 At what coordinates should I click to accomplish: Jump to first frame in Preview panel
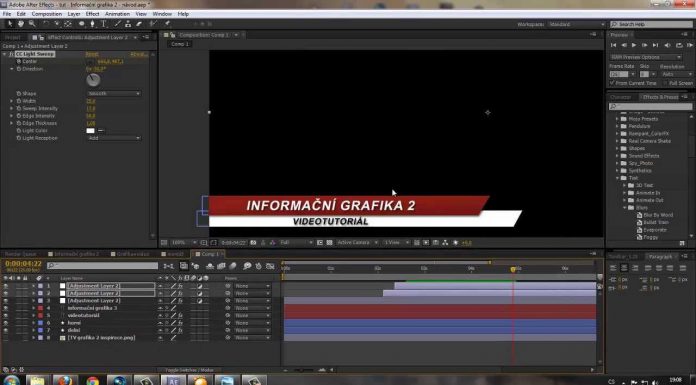click(613, 45)
